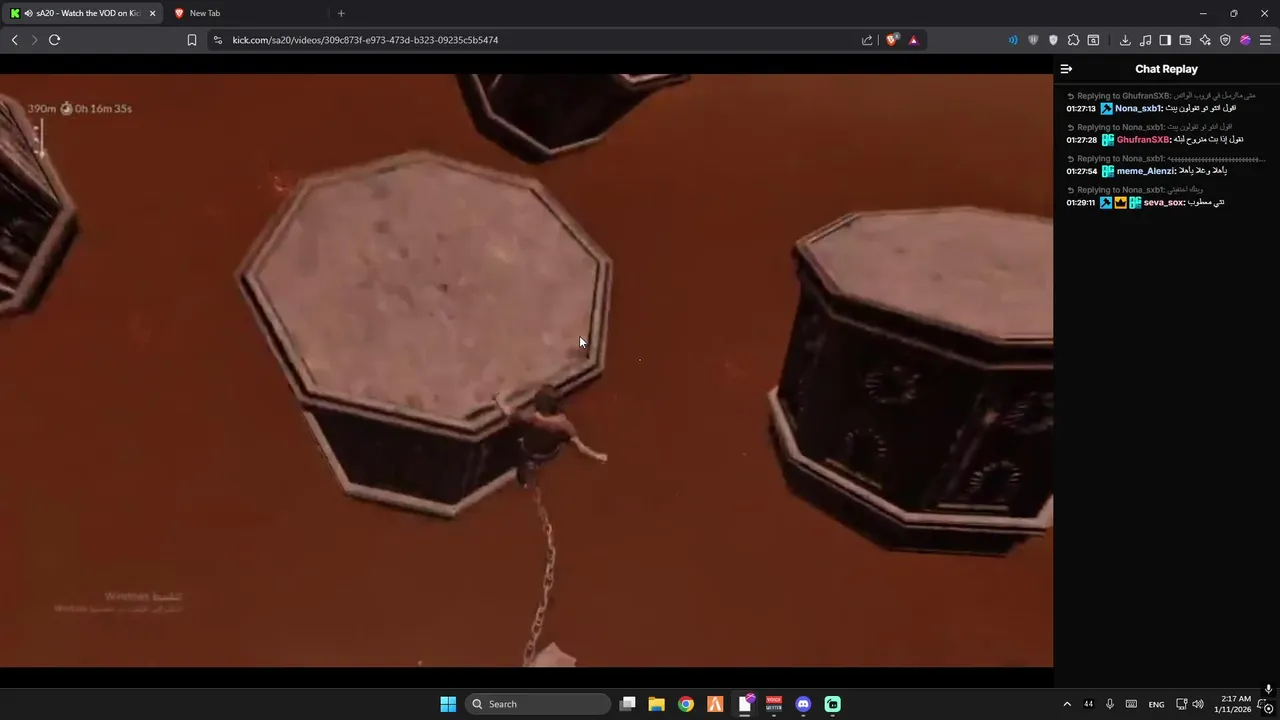Open Google Chrome from the taskbar
Image resolution: width=1280 pixels, height=720 pixels.
pos(685,704)
